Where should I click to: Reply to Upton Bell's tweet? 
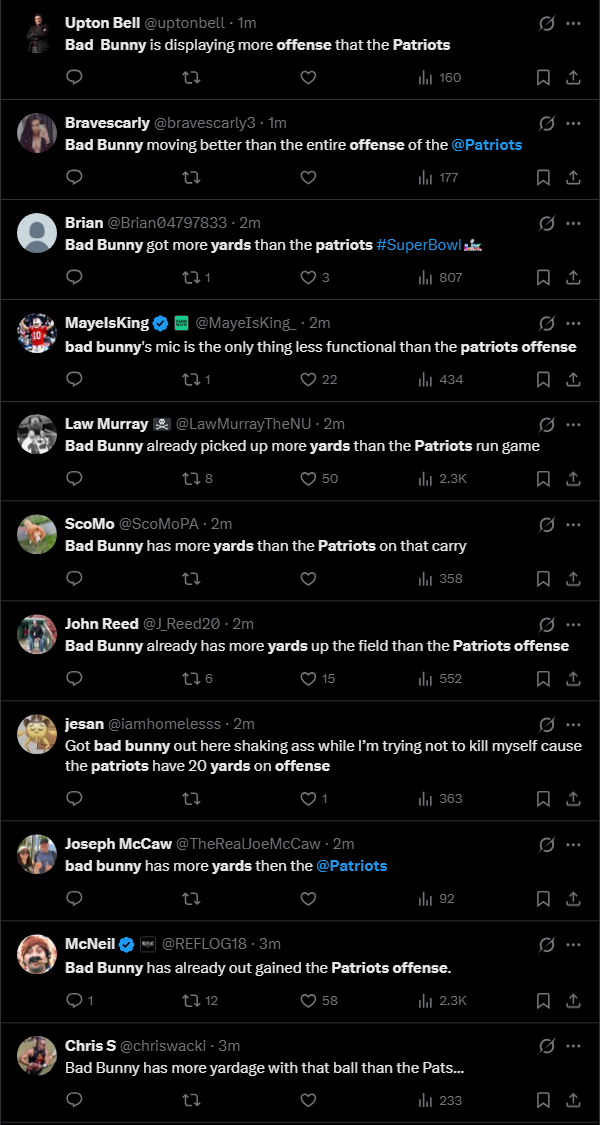pos(74,77)
